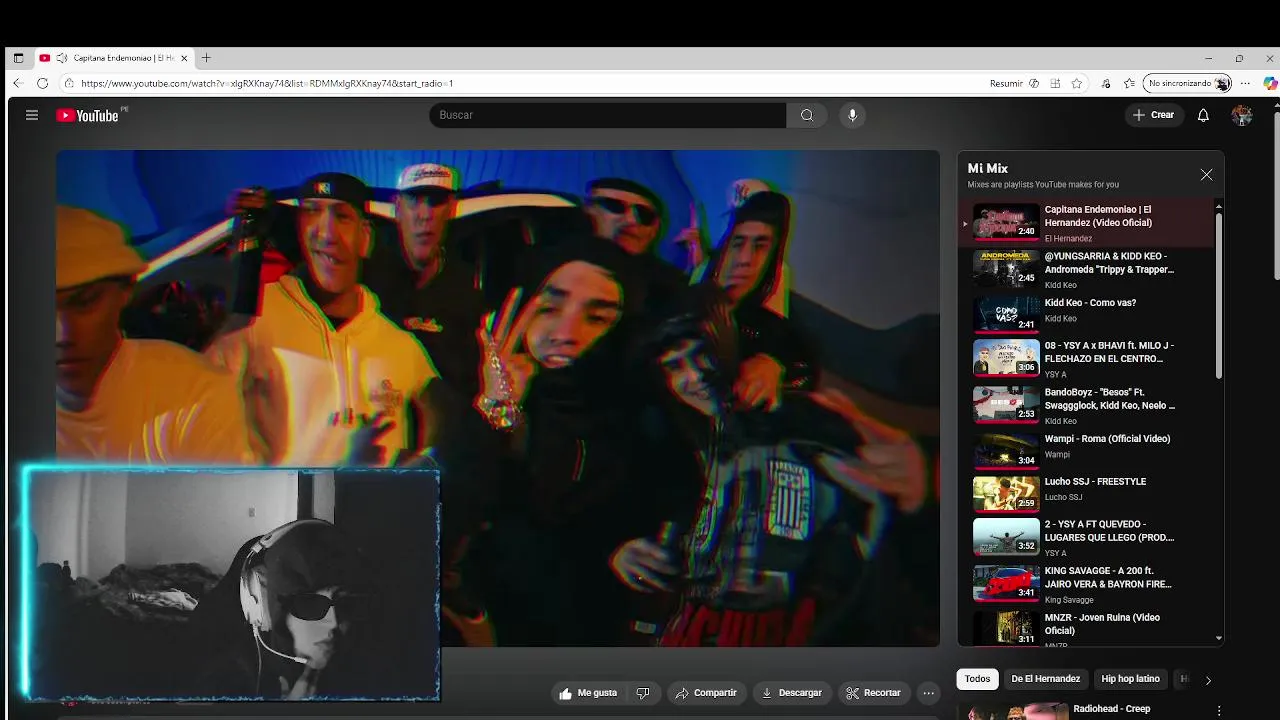Open the YouTube hamburger guide menu
Viewport: 1280px width, 720px height.
[32, 115]
